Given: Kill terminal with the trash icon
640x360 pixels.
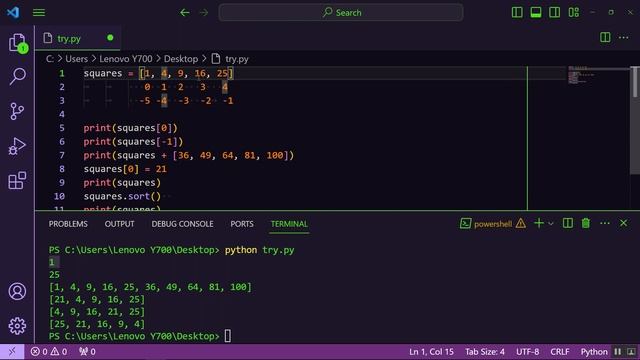Looking at the screenshot, I should (x=586, y=223).
